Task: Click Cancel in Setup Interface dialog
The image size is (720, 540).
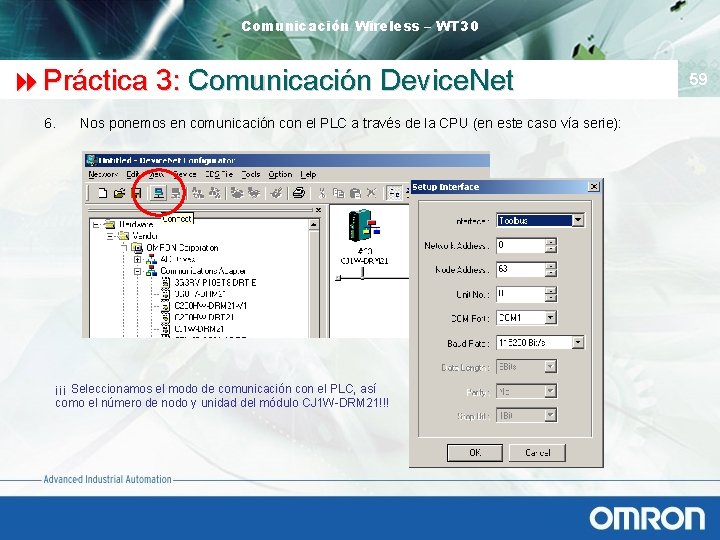Action: pos(537,453)
